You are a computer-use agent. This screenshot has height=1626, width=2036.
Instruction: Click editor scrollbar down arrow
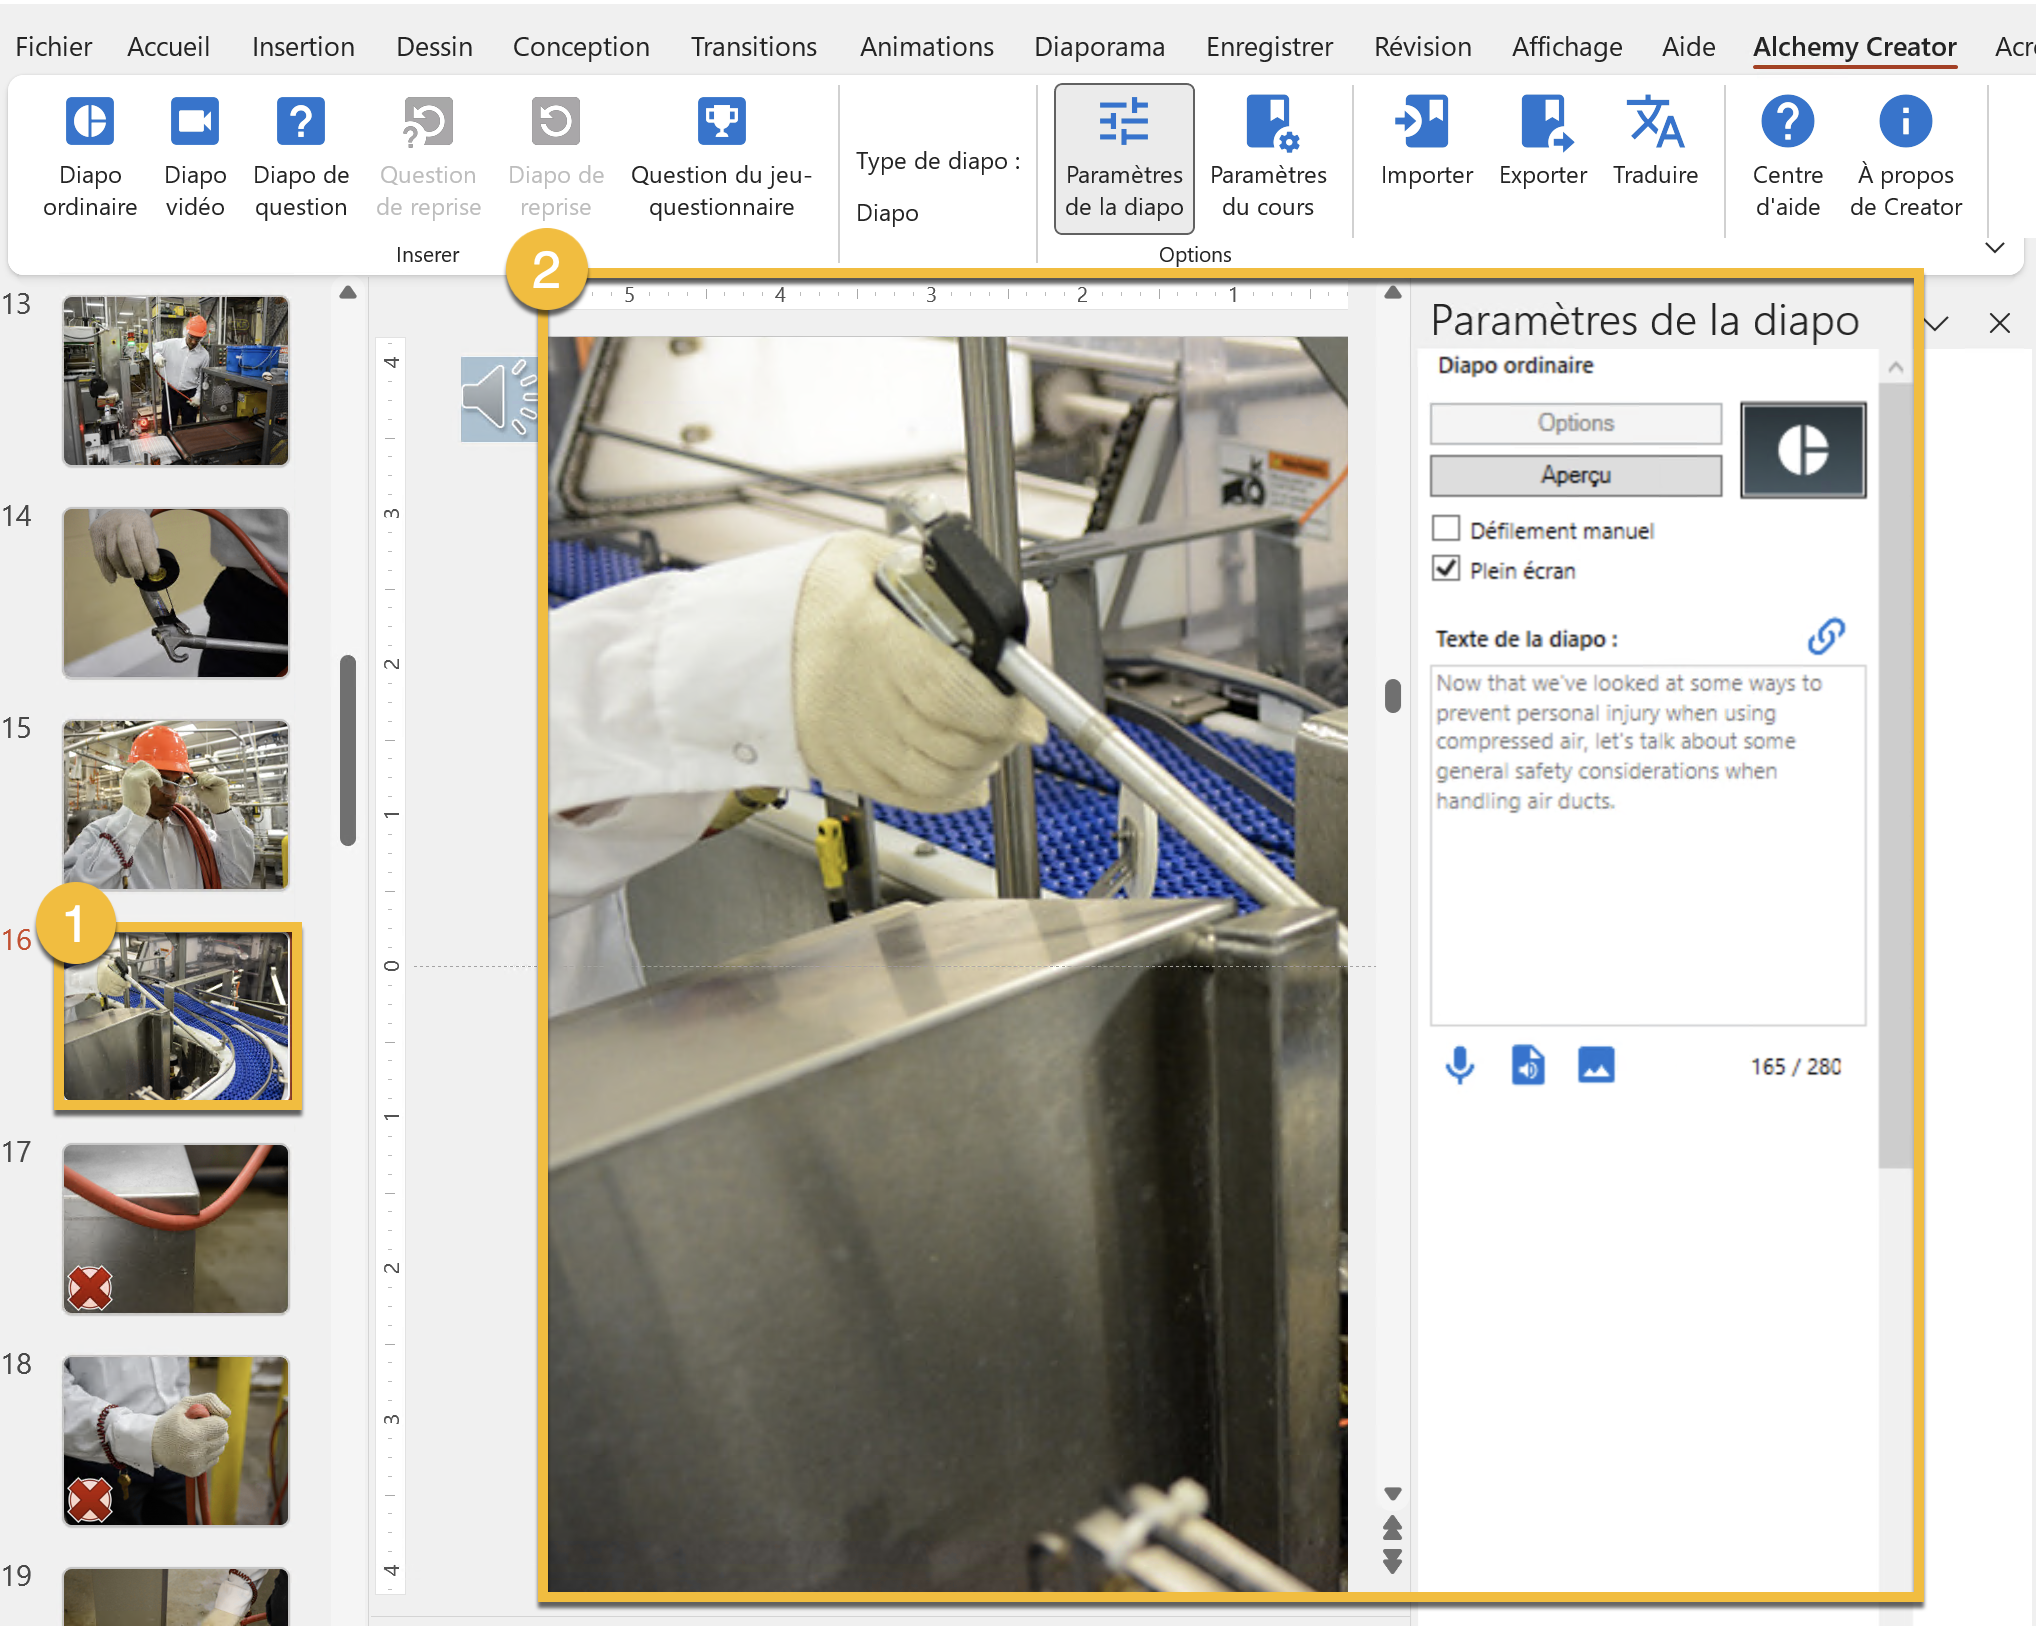click(1392, 1493)
